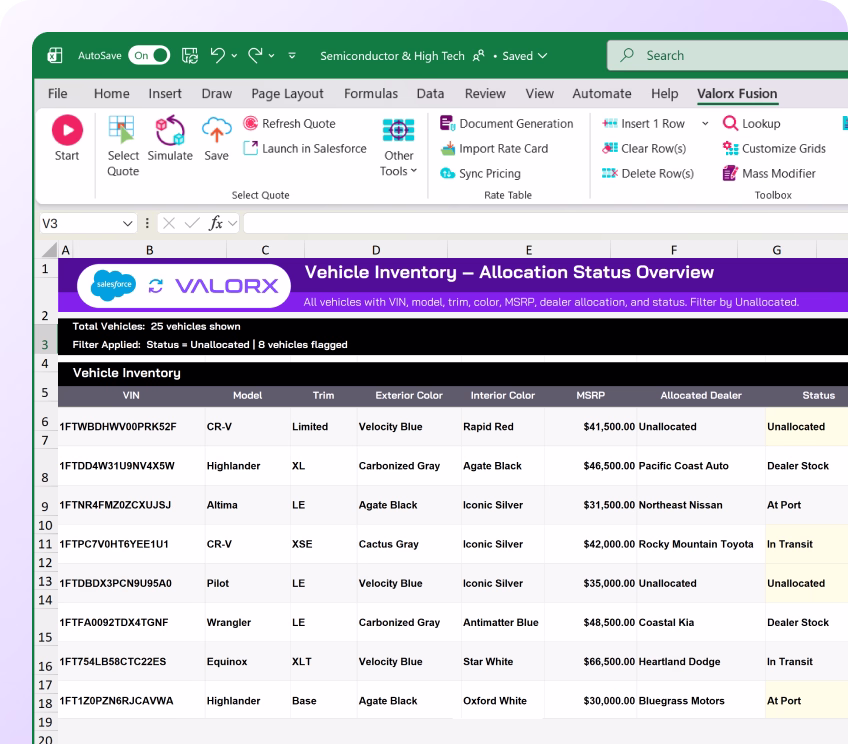Viewport: 848px width, 744px height.
Task: Click the VIN column header
Action: click(131, 395)
